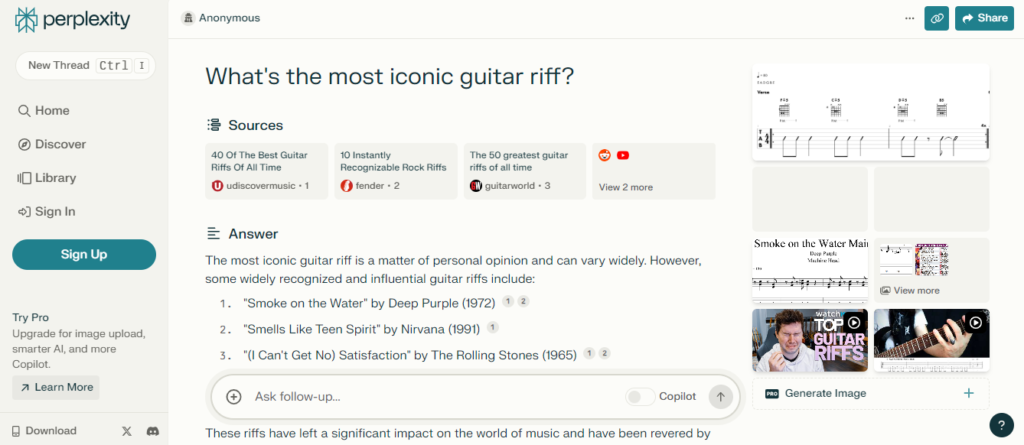Viewport: 1024px width, 445px height.
Task: Click the Share button
Action: click(x=984, y=18)
